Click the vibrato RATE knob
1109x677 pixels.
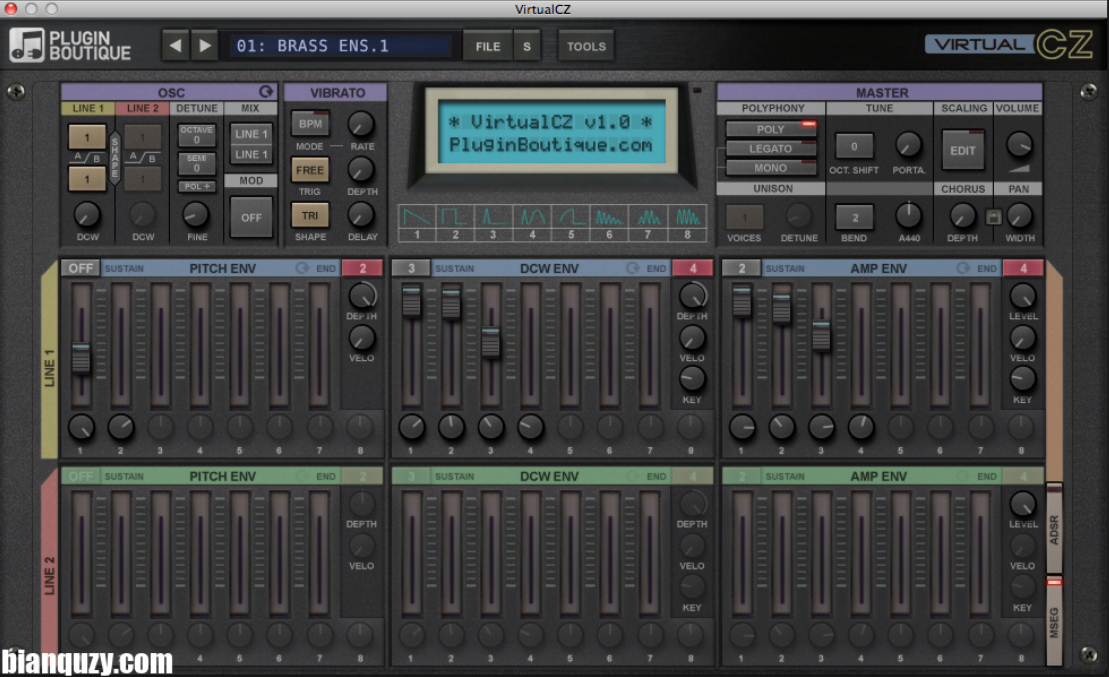pos(361,124)
